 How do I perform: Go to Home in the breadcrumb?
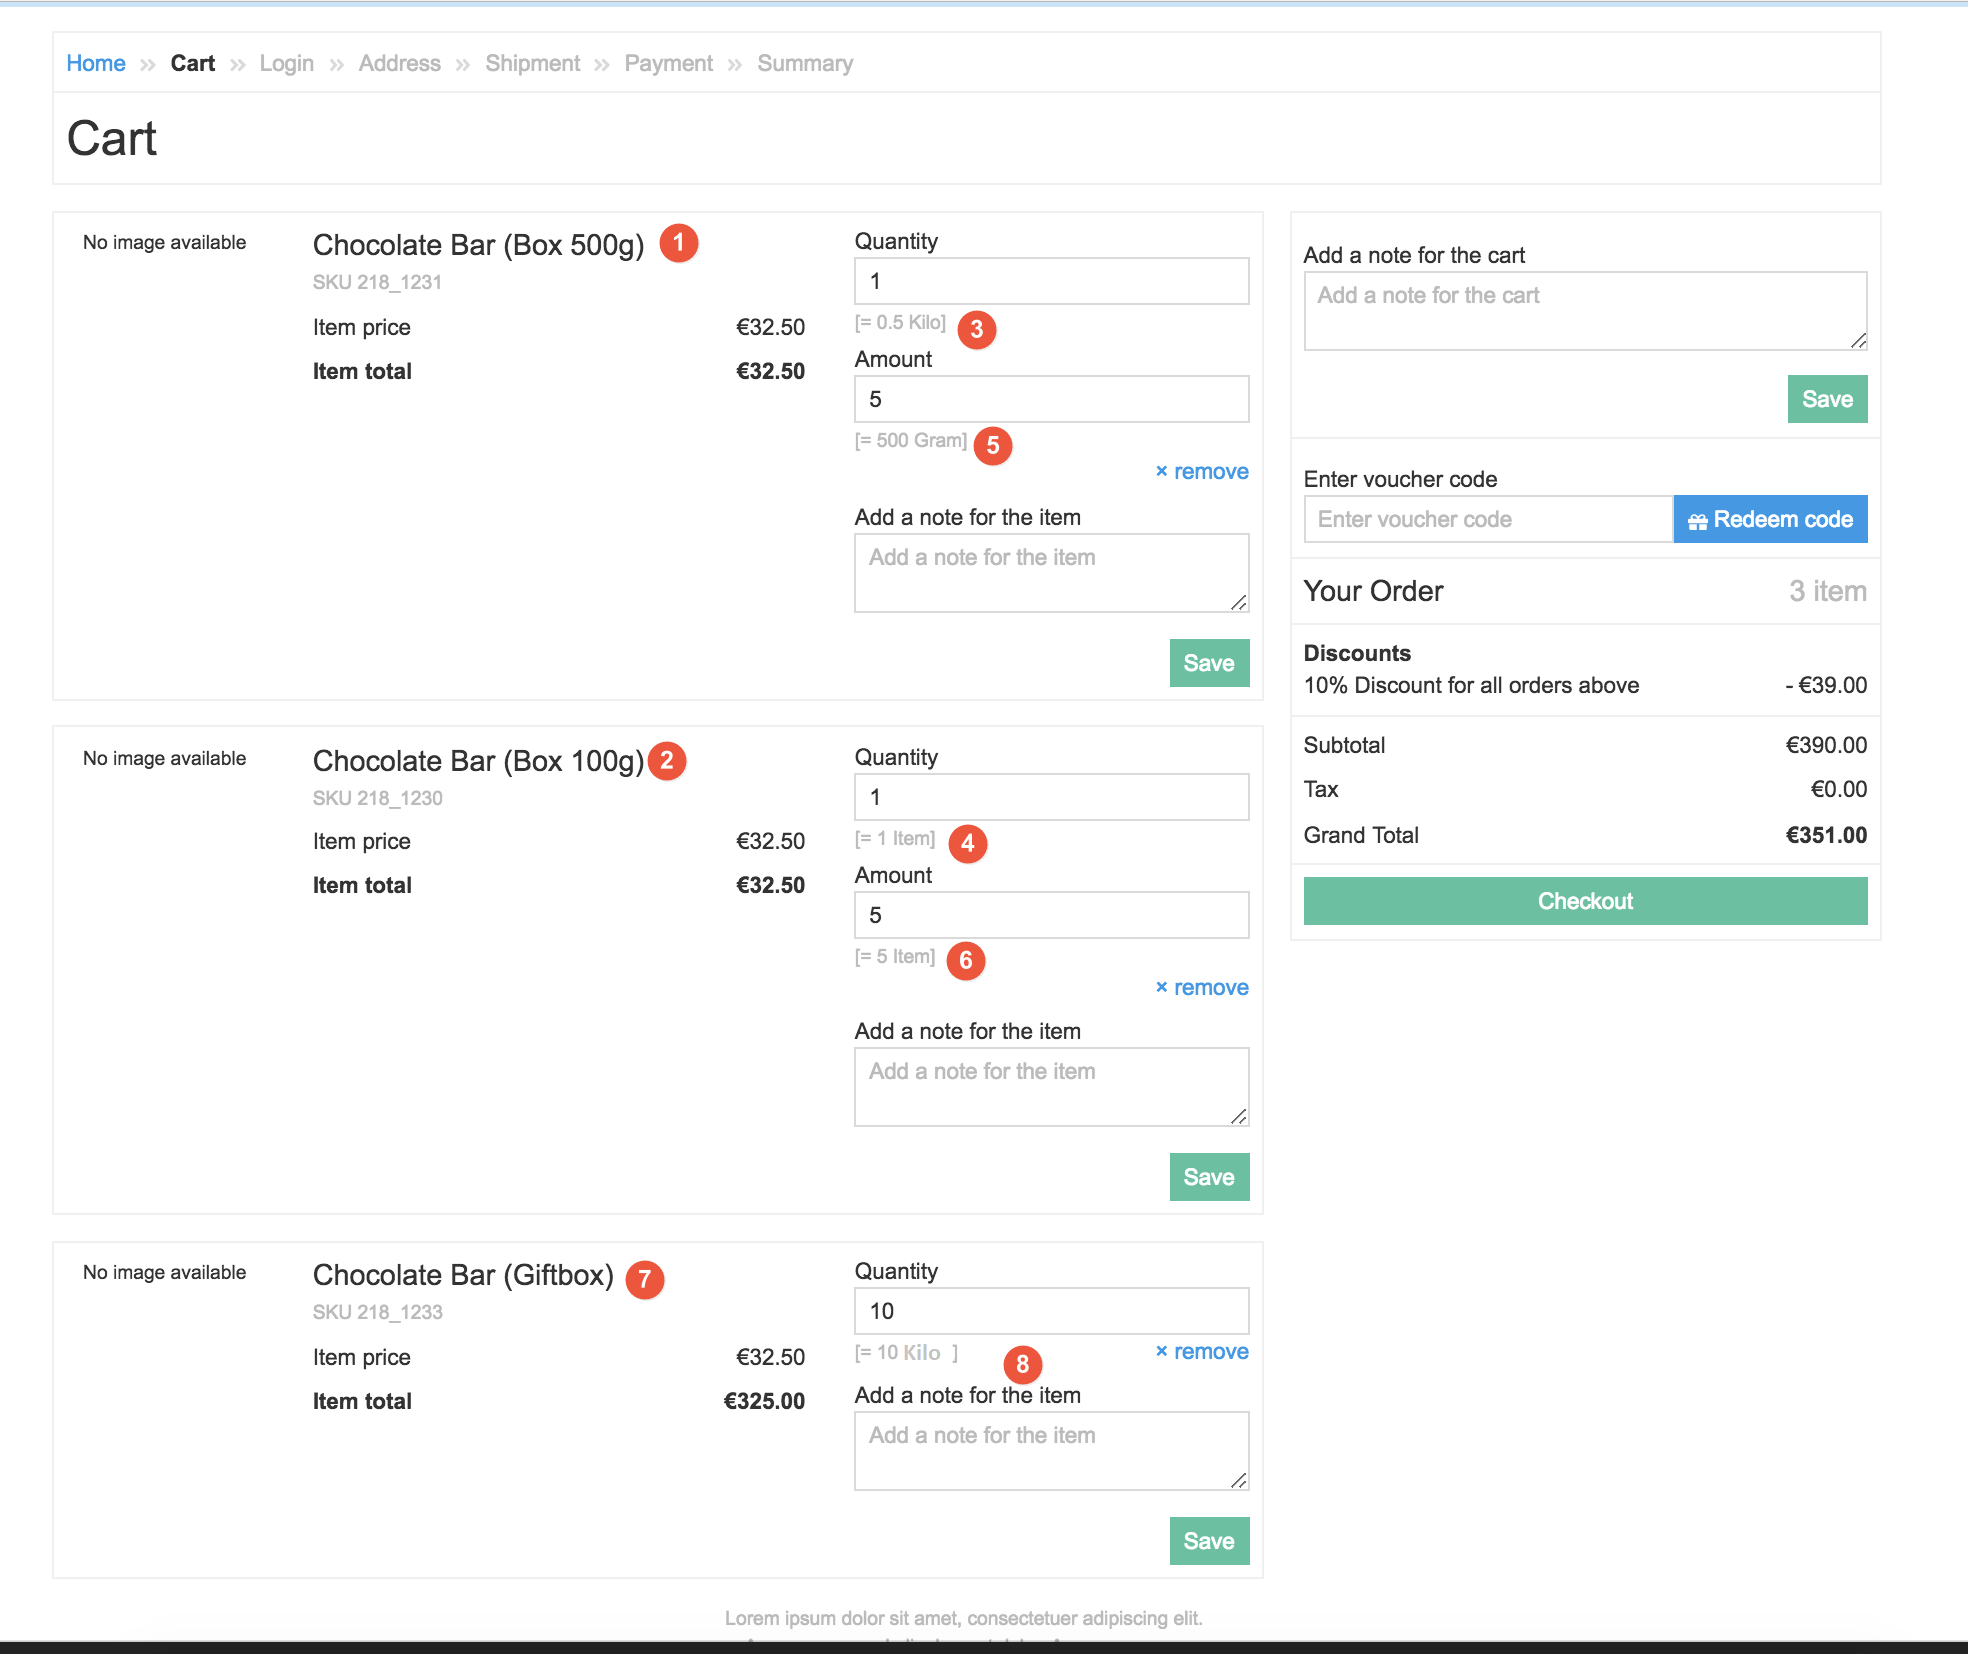(x=96, y=63)
